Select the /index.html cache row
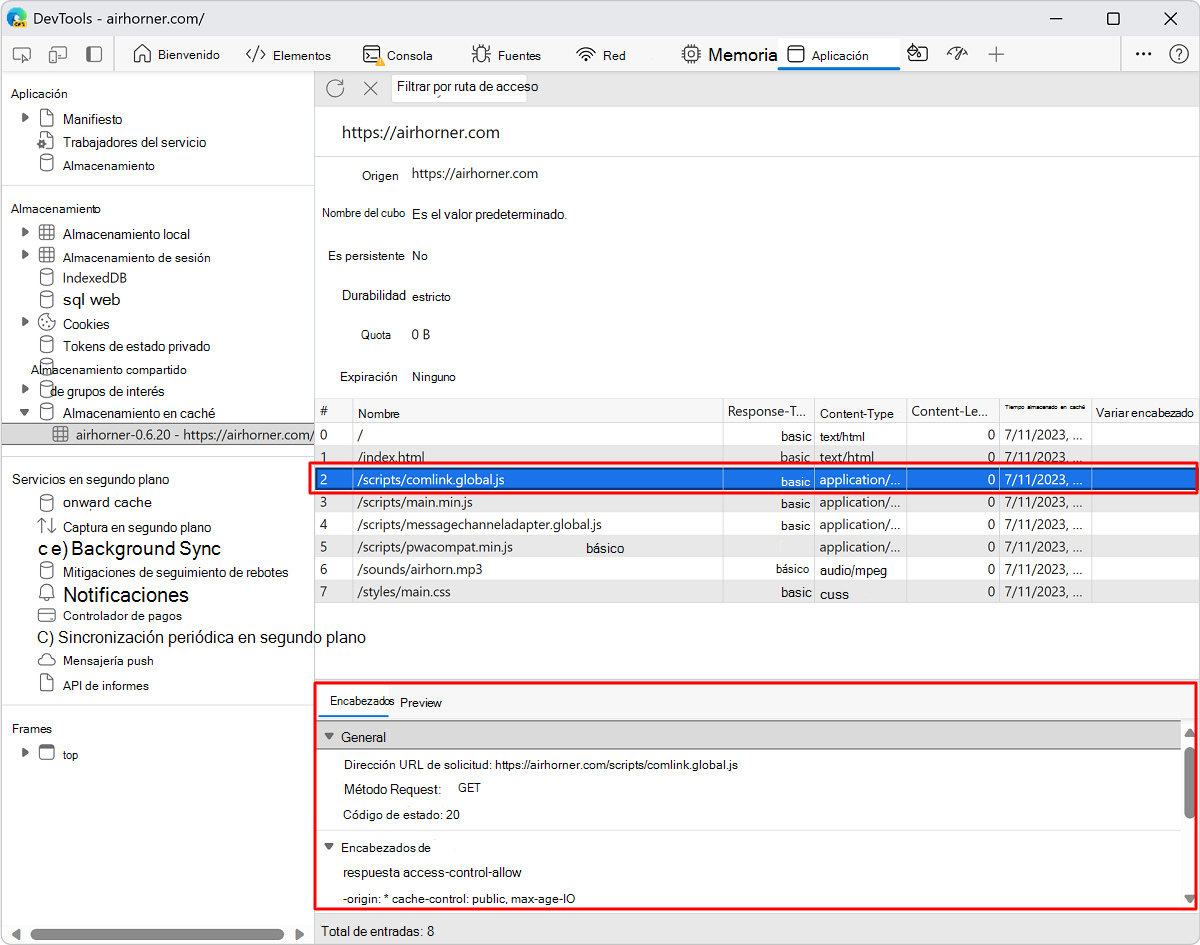The width and height of the screenshot is (1200, 945). 755,456
